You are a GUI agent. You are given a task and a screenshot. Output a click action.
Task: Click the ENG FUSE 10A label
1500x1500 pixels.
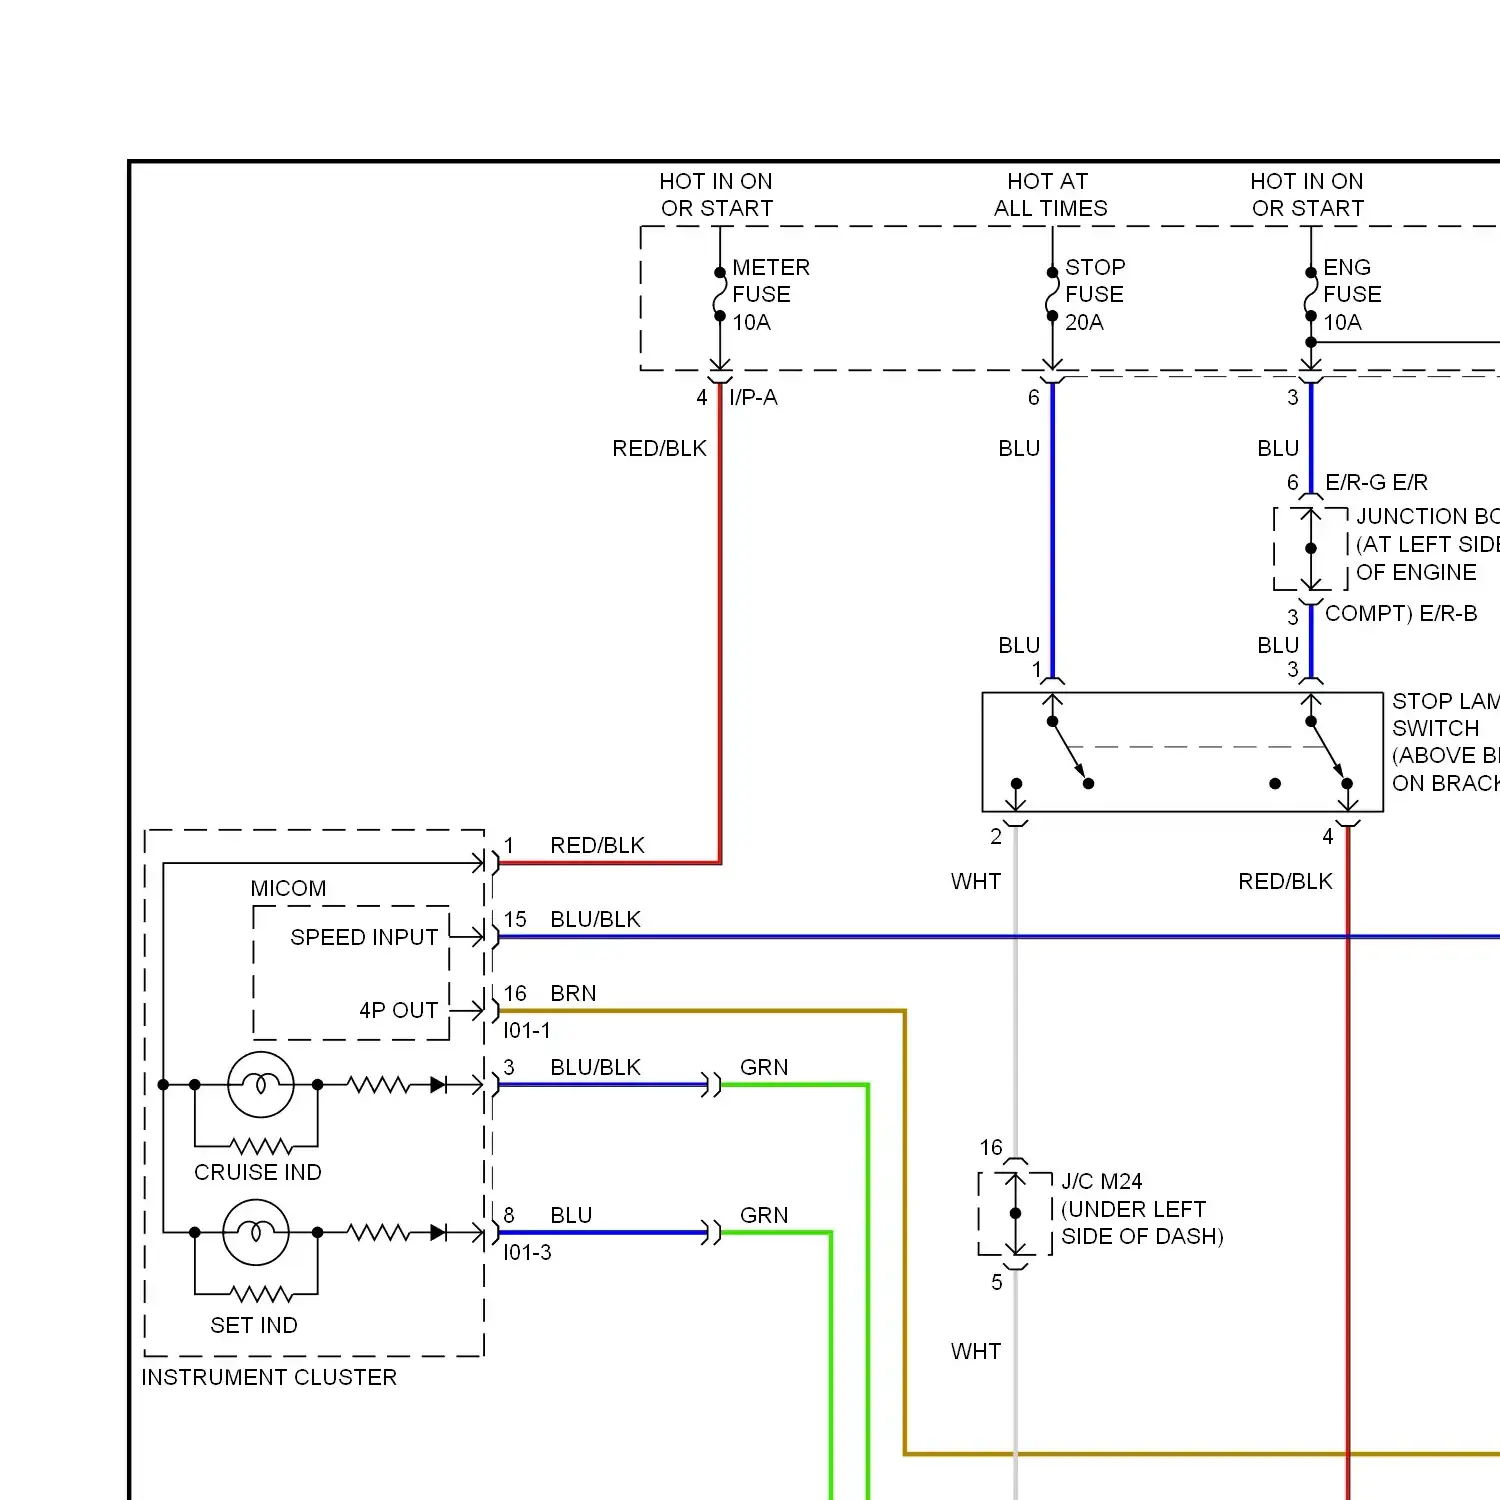pyautogui.click(x=1352, y=295)
